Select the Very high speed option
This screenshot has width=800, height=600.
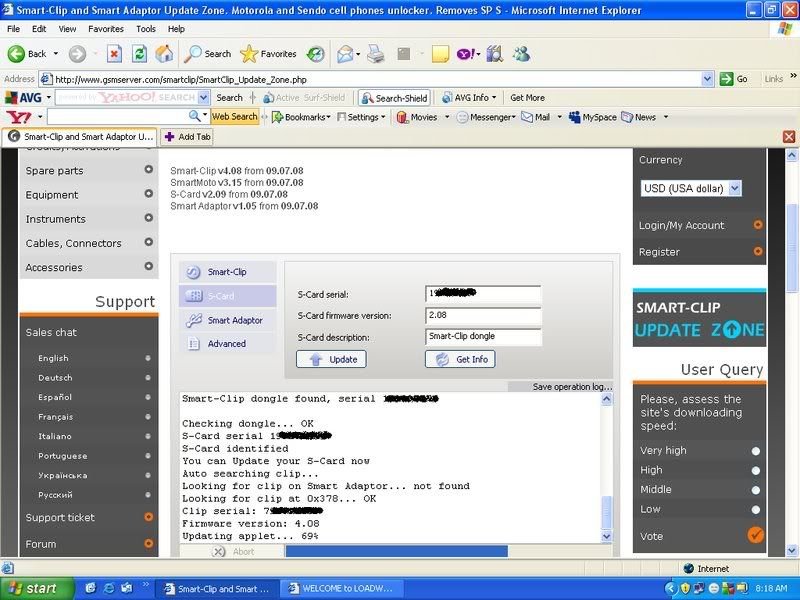[756, 451]
